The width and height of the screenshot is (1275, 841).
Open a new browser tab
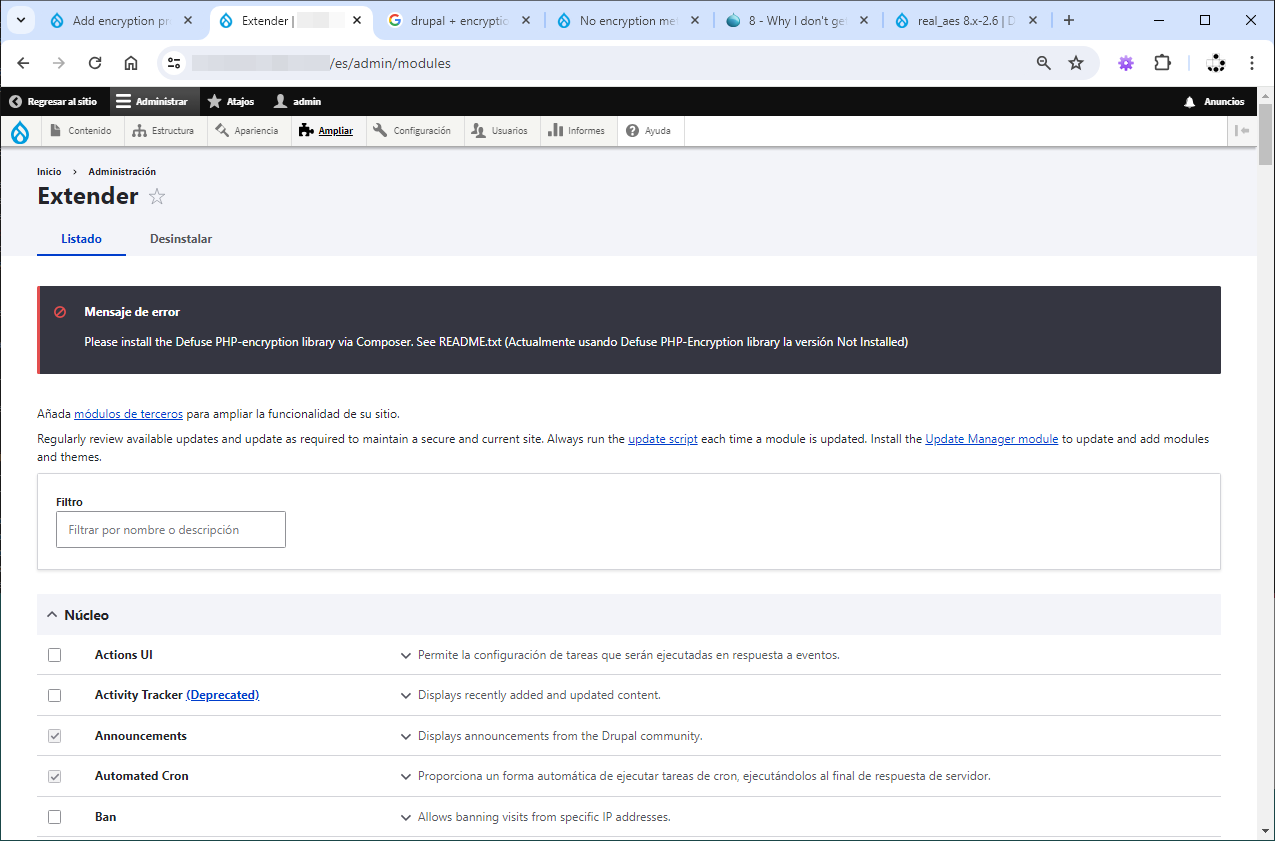[1069, 20]
